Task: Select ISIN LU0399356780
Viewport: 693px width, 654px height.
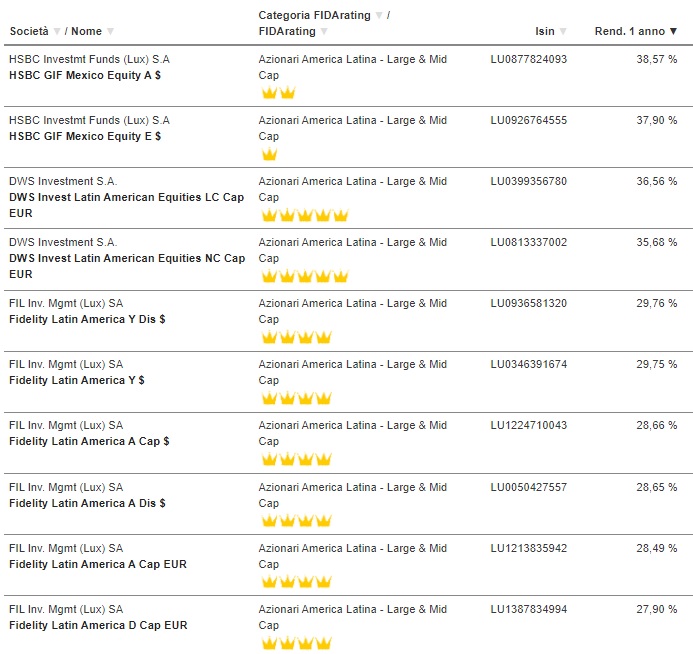Action: 529,181
